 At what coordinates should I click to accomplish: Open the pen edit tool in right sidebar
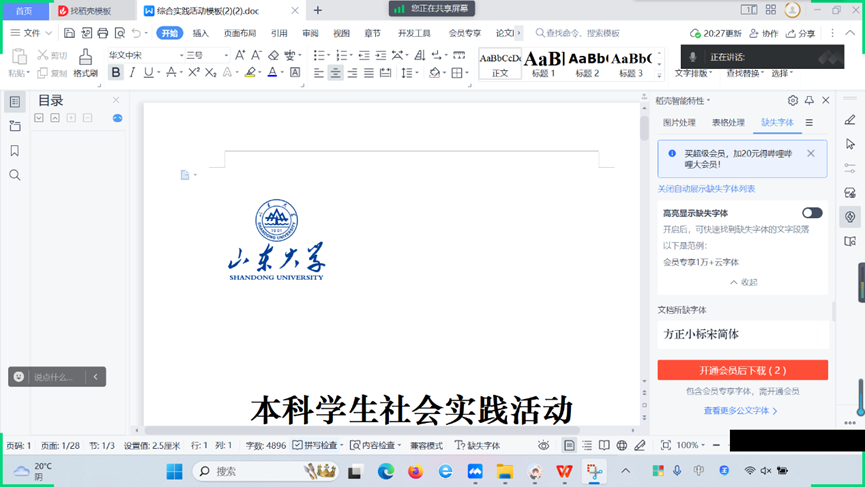coord(850,120)
